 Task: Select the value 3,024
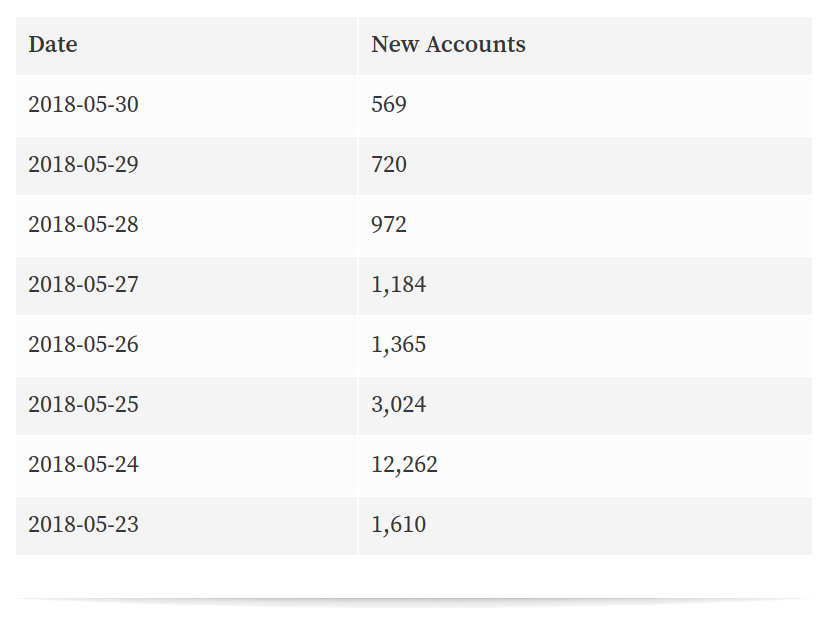tap(398, 405)
